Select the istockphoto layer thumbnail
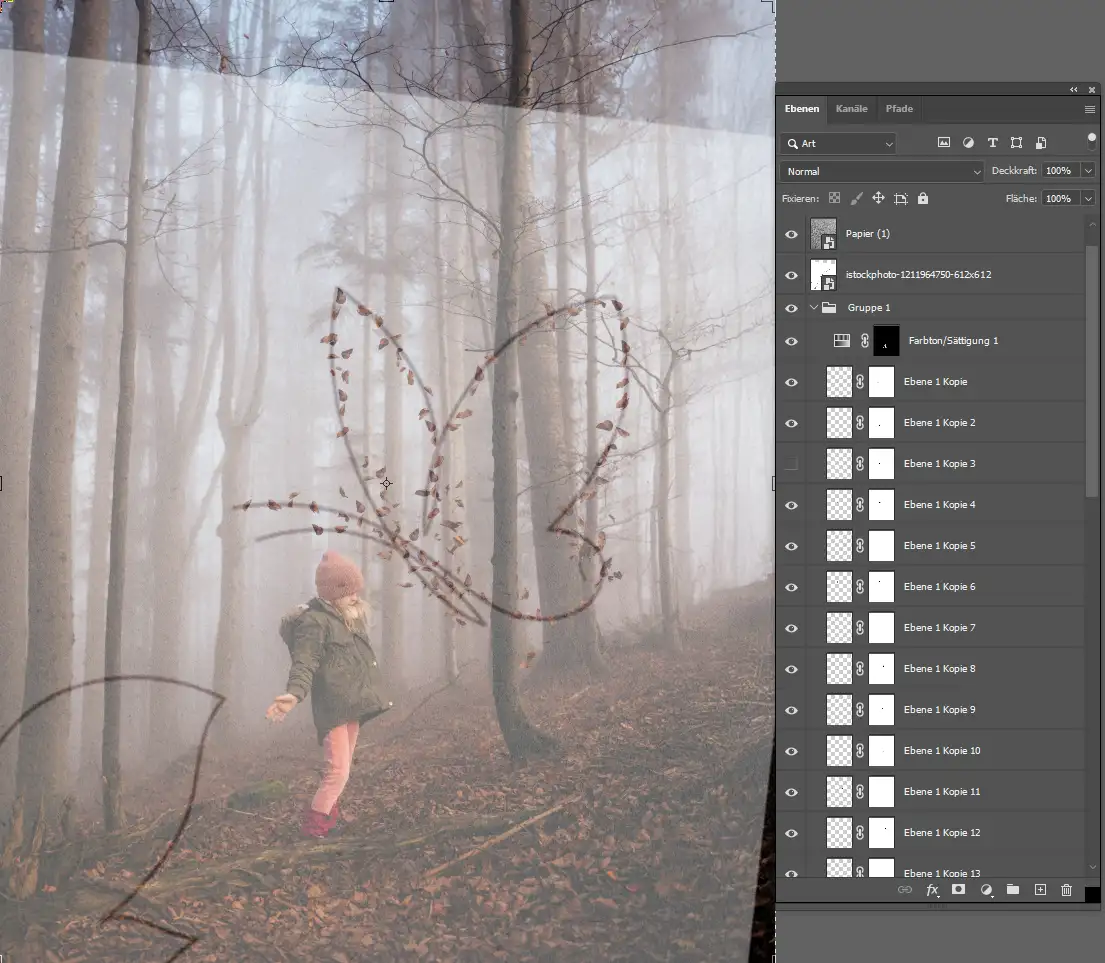The height and width of the screenshot is (963, 1105). tap(823, 275)
